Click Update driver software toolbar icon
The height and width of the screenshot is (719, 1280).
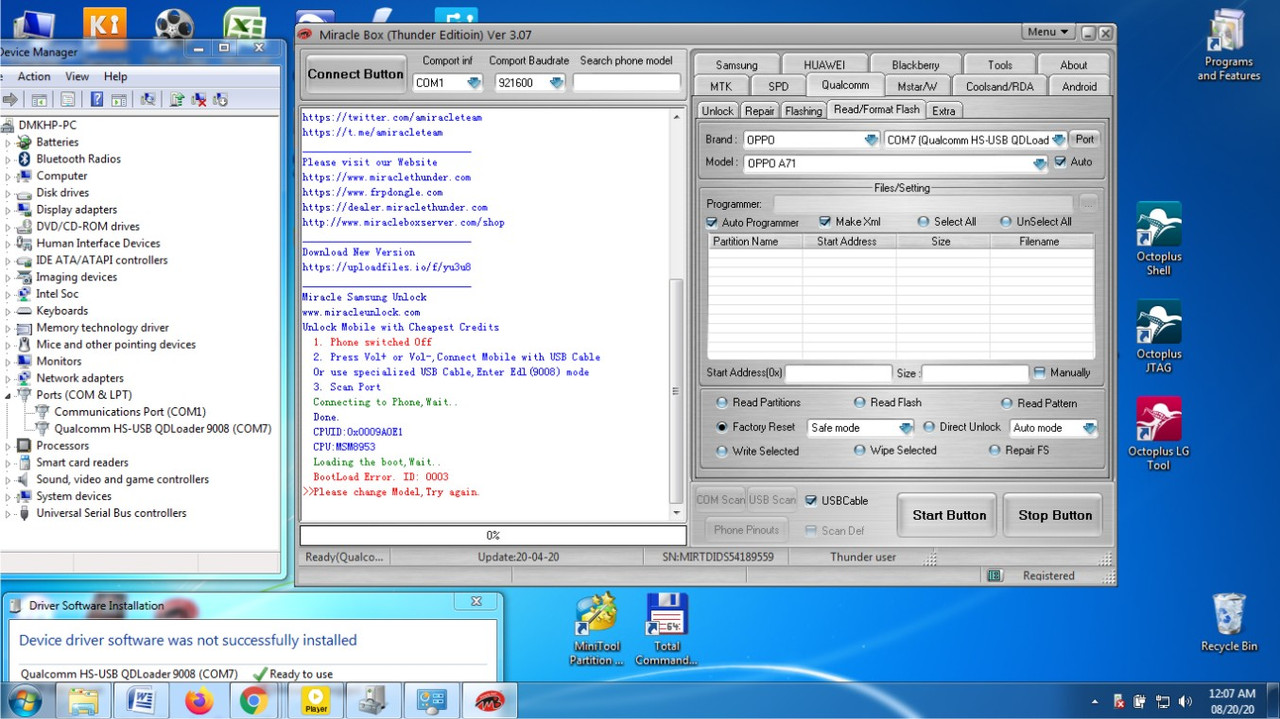coord(177,99)
